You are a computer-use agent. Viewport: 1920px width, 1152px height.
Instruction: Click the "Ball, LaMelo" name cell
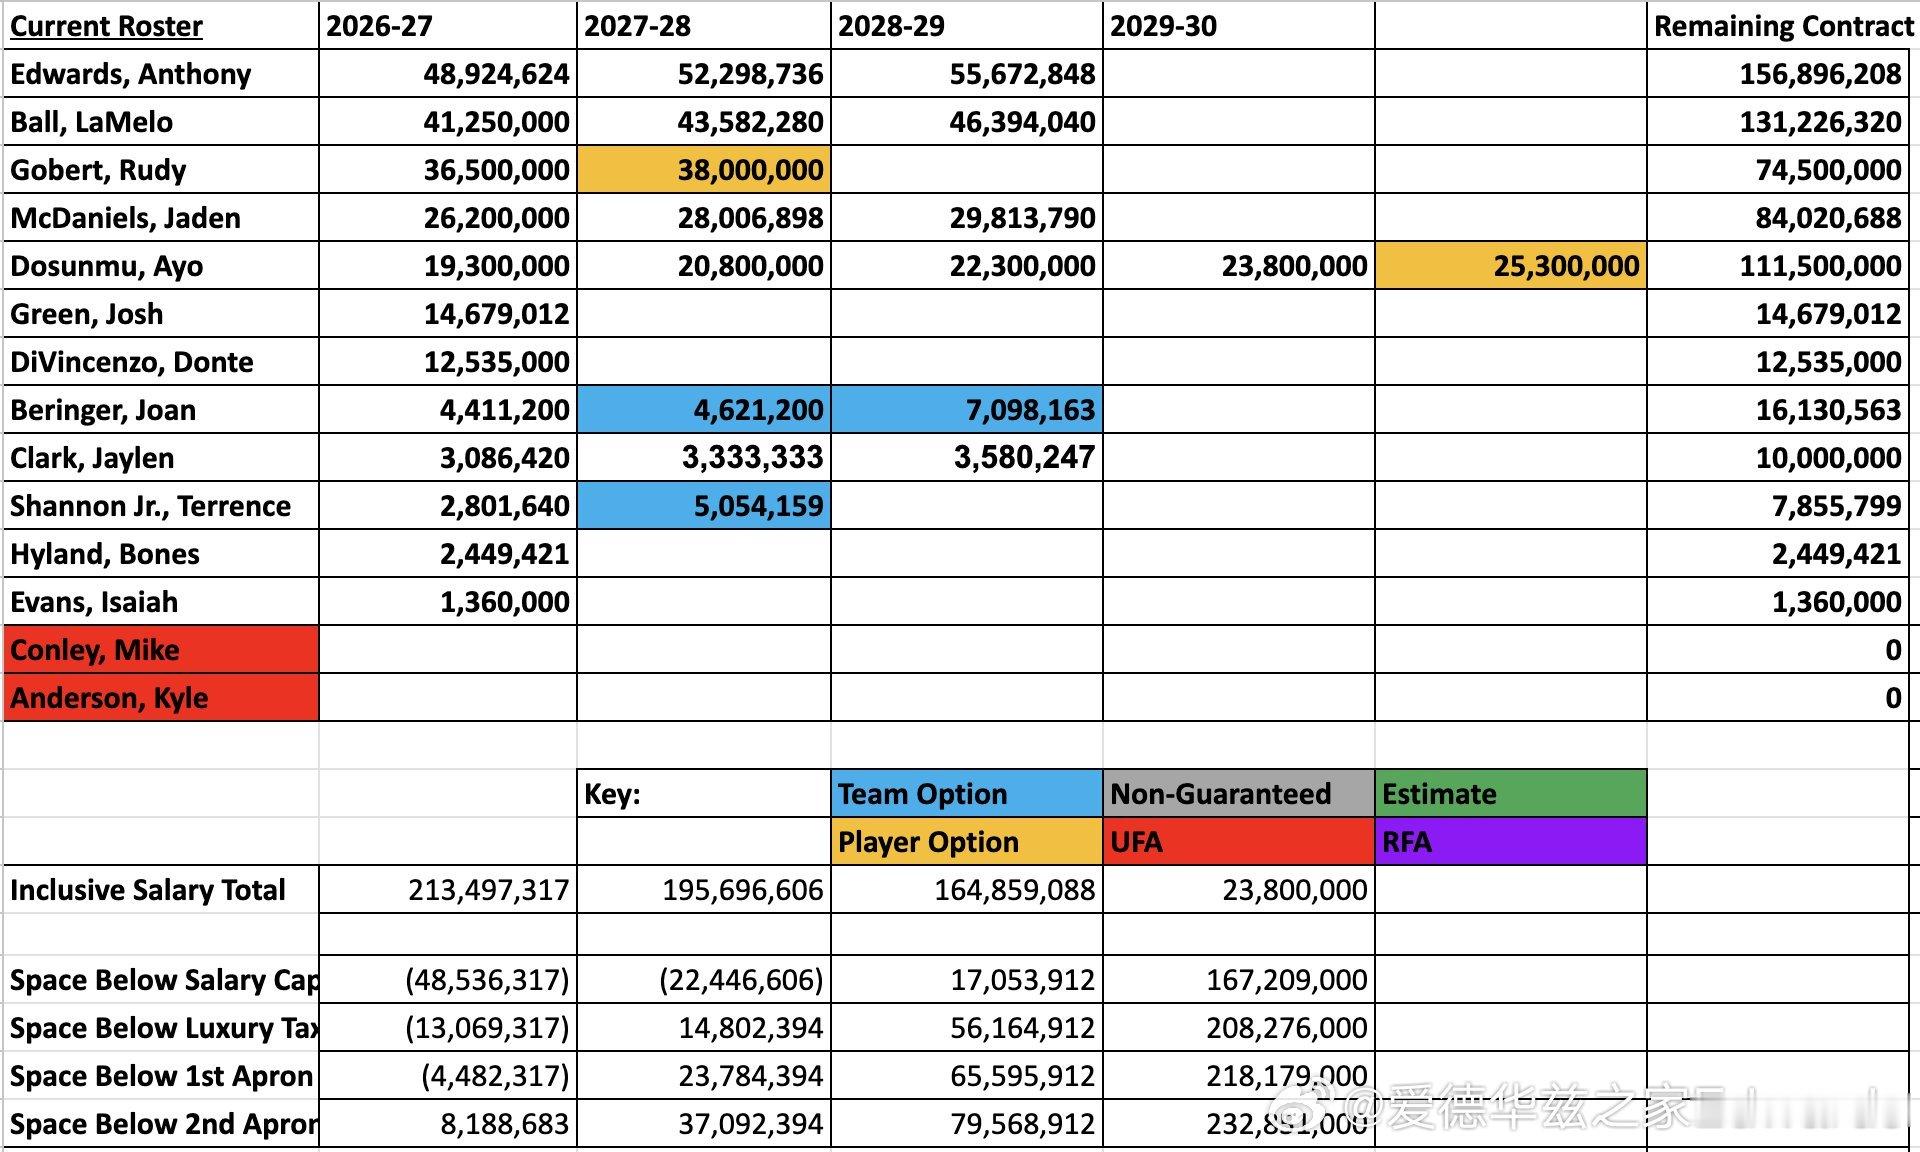point(161,121)
